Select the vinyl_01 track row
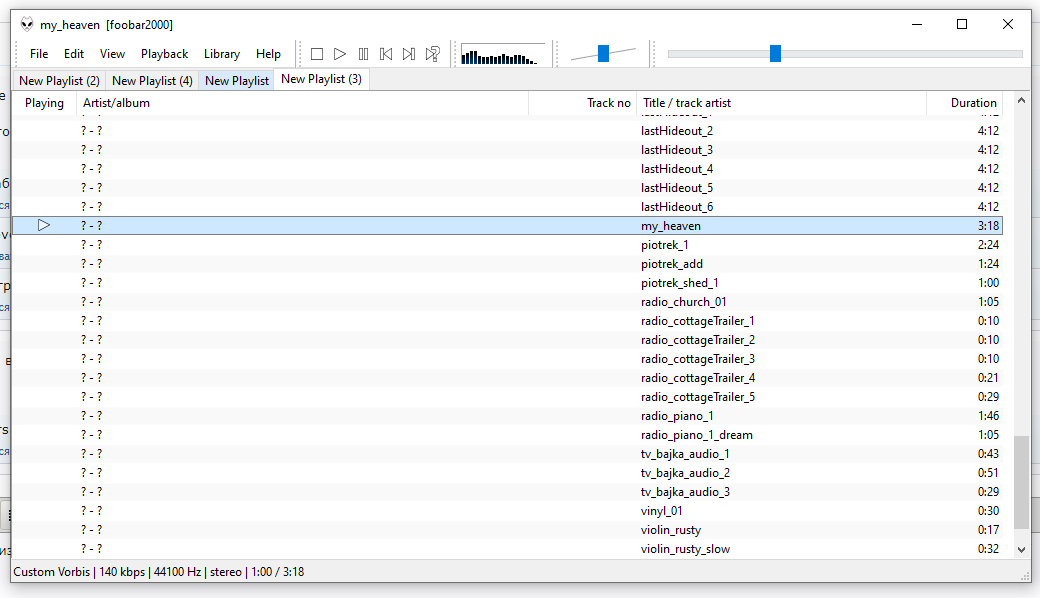This screenshot has width=1040, height=598. [661, 511]
